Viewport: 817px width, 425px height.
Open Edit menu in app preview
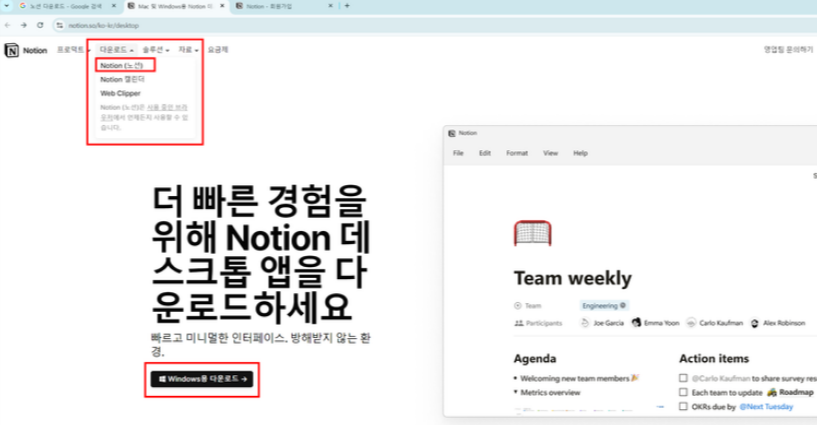[x=485, y=153]
